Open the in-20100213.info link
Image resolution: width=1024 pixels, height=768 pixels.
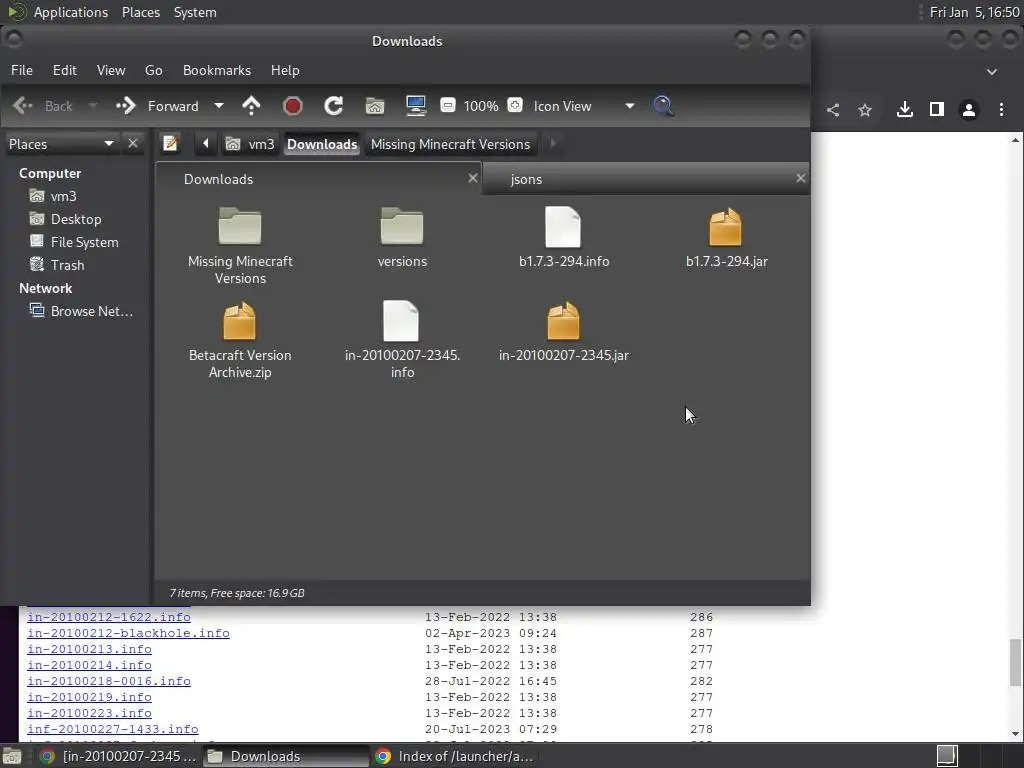(89, 649)
